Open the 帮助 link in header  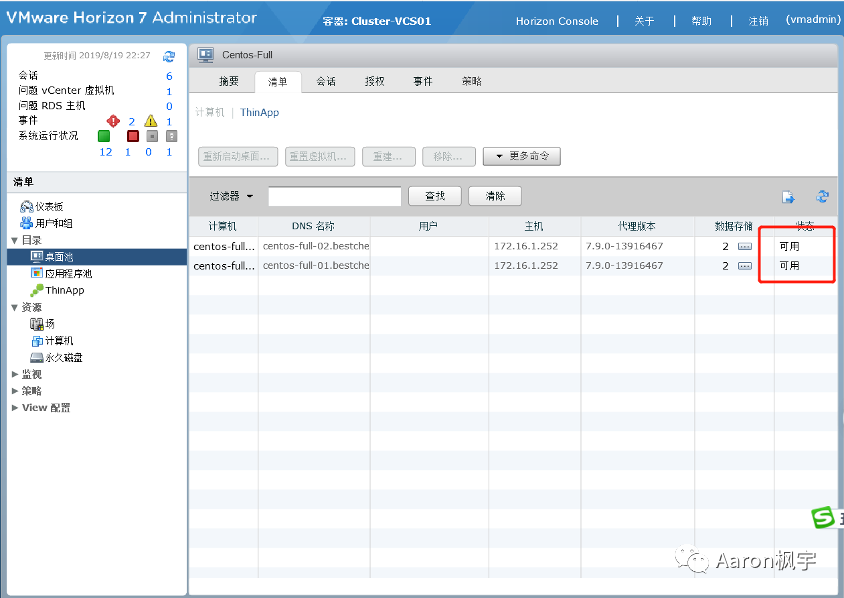coord(701,21)
